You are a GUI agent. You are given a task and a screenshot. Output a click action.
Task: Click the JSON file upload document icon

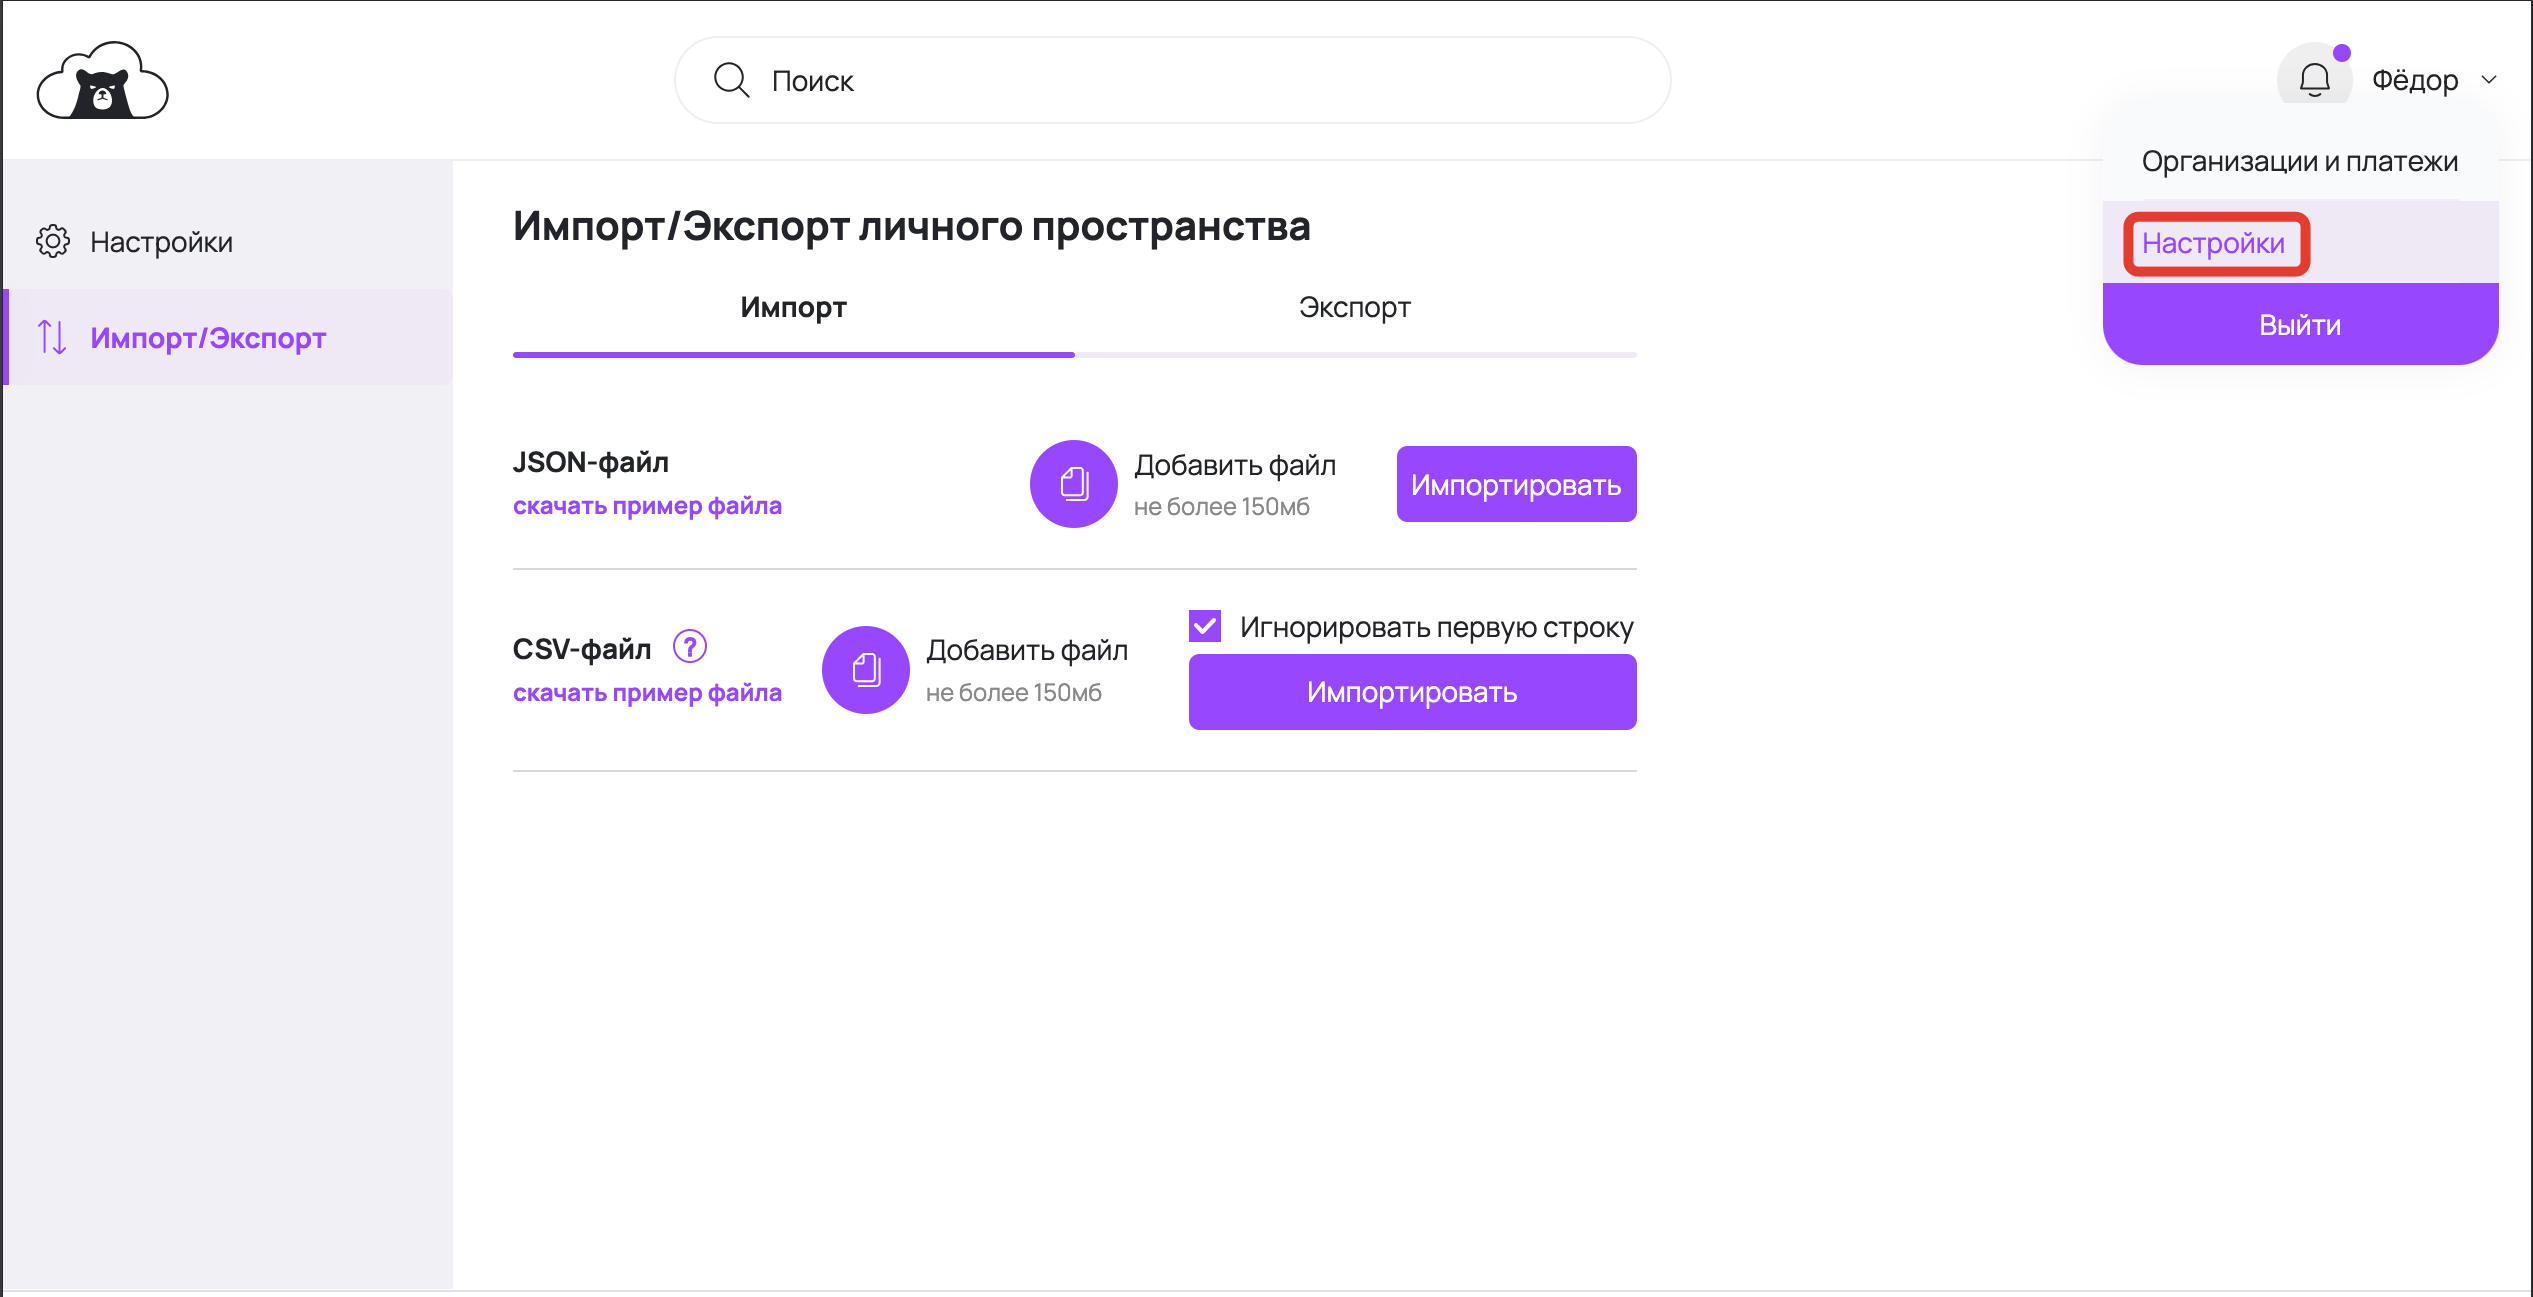pos(1073,483)
